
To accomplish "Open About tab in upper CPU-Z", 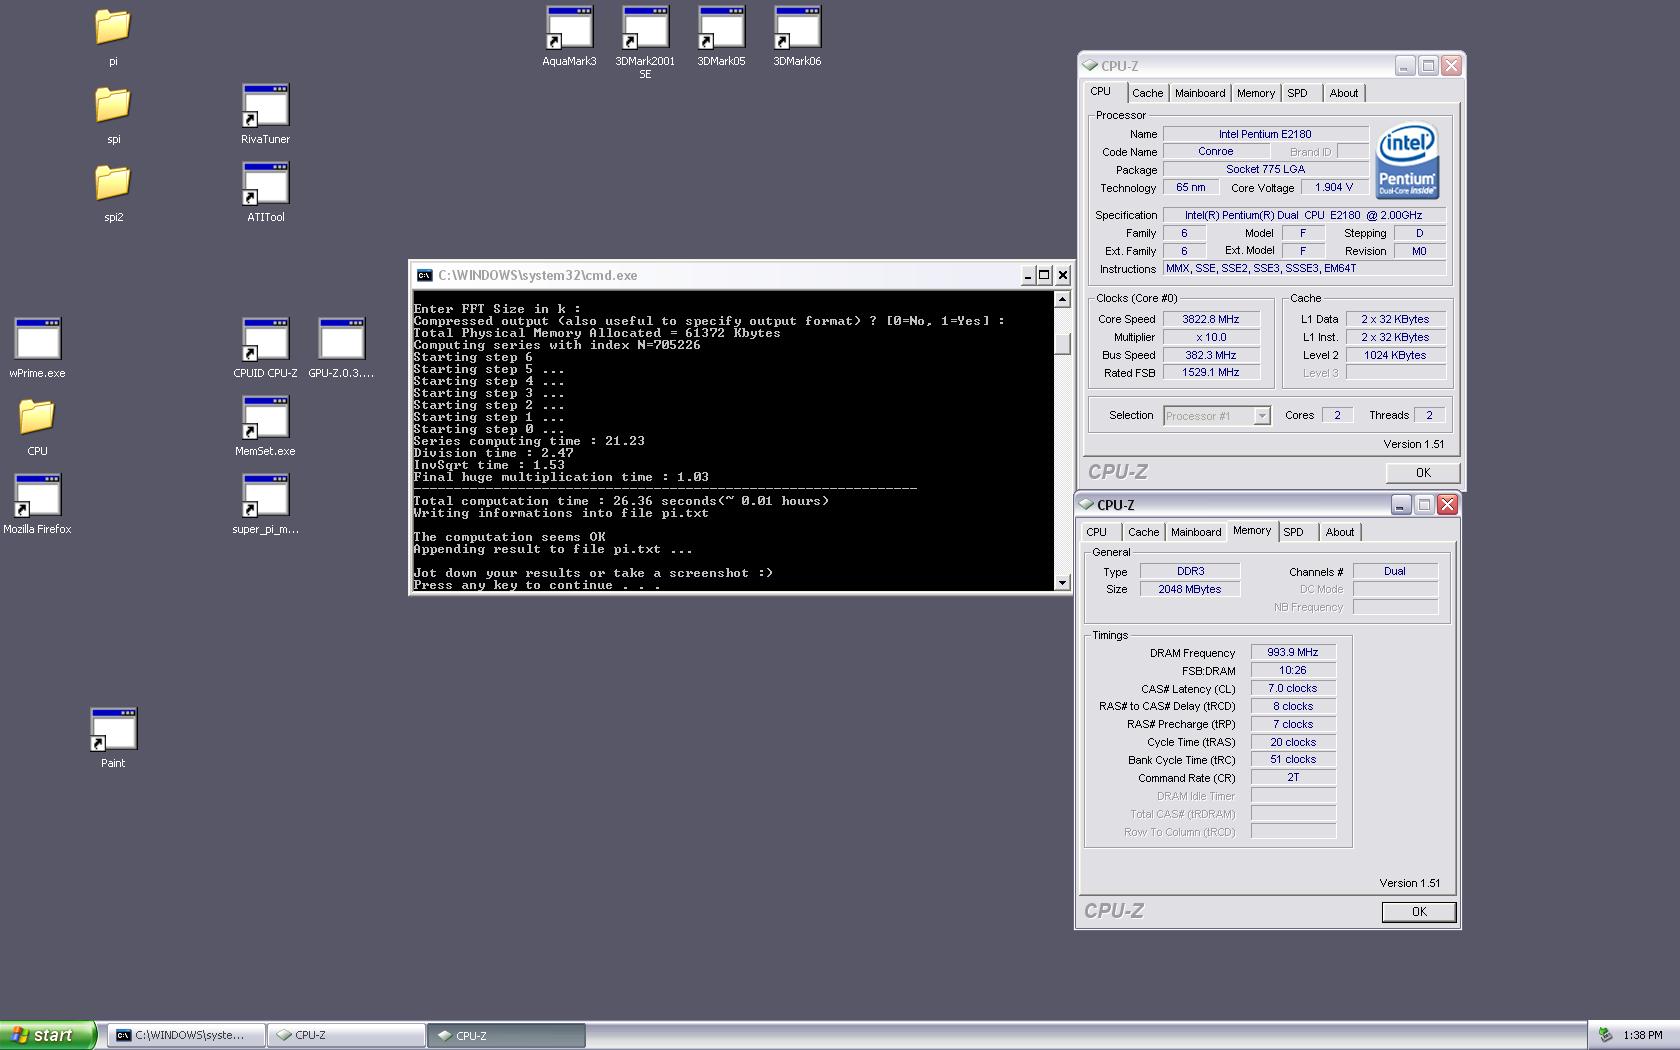I will tap(1344, 93).
